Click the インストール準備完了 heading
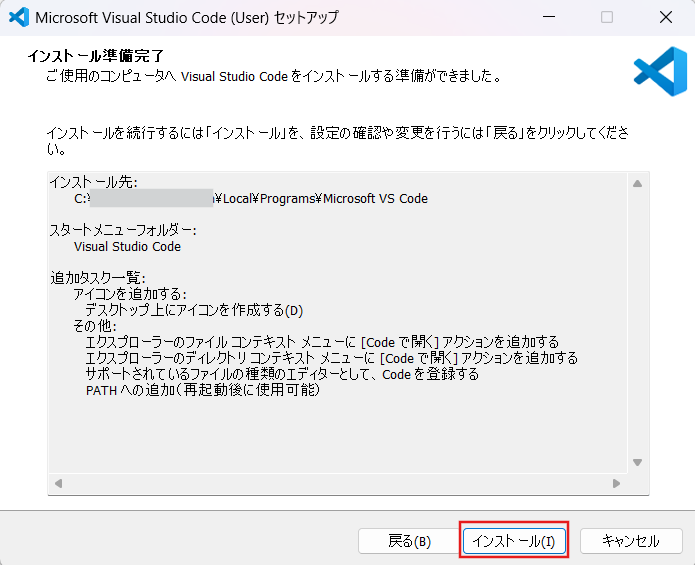Screen dimensions: 695x565 pos(96,56)
